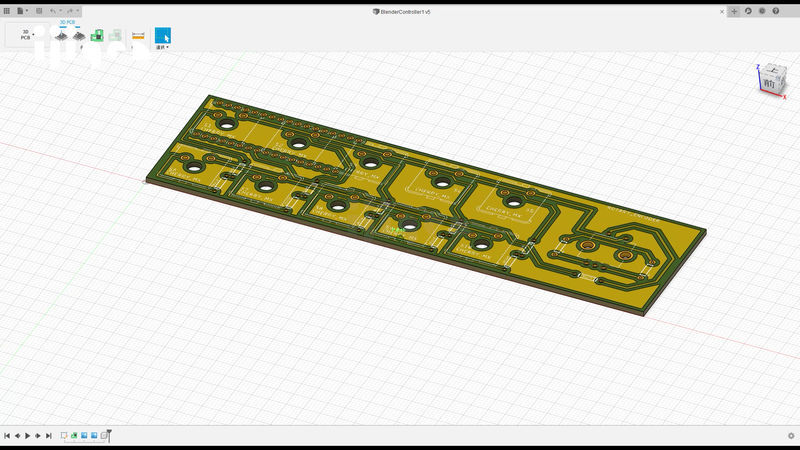
Task: Select the last gray timeline feature
Action: click(104, 435)
